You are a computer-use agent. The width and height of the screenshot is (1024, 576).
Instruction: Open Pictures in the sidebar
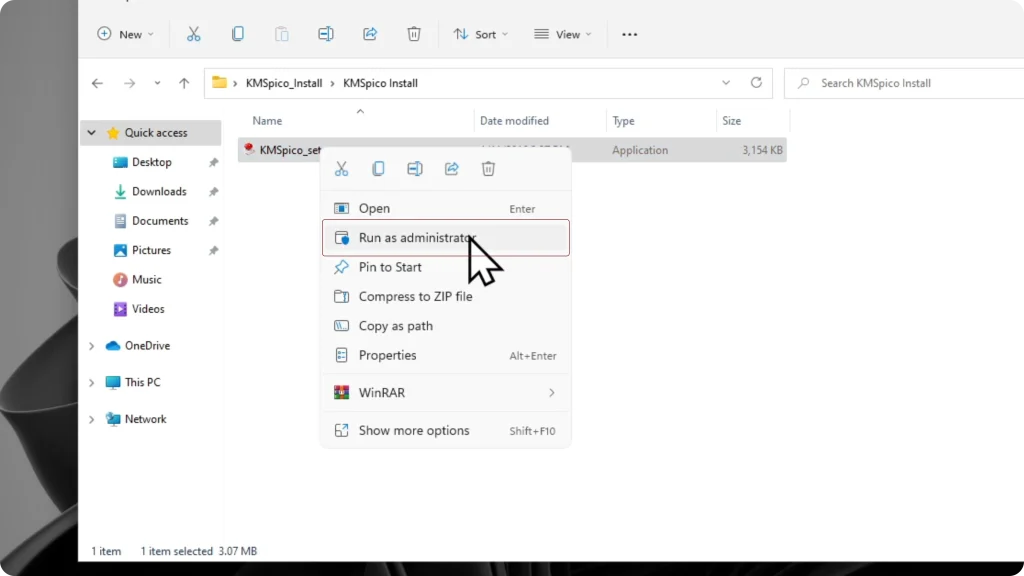pos(151,250)
